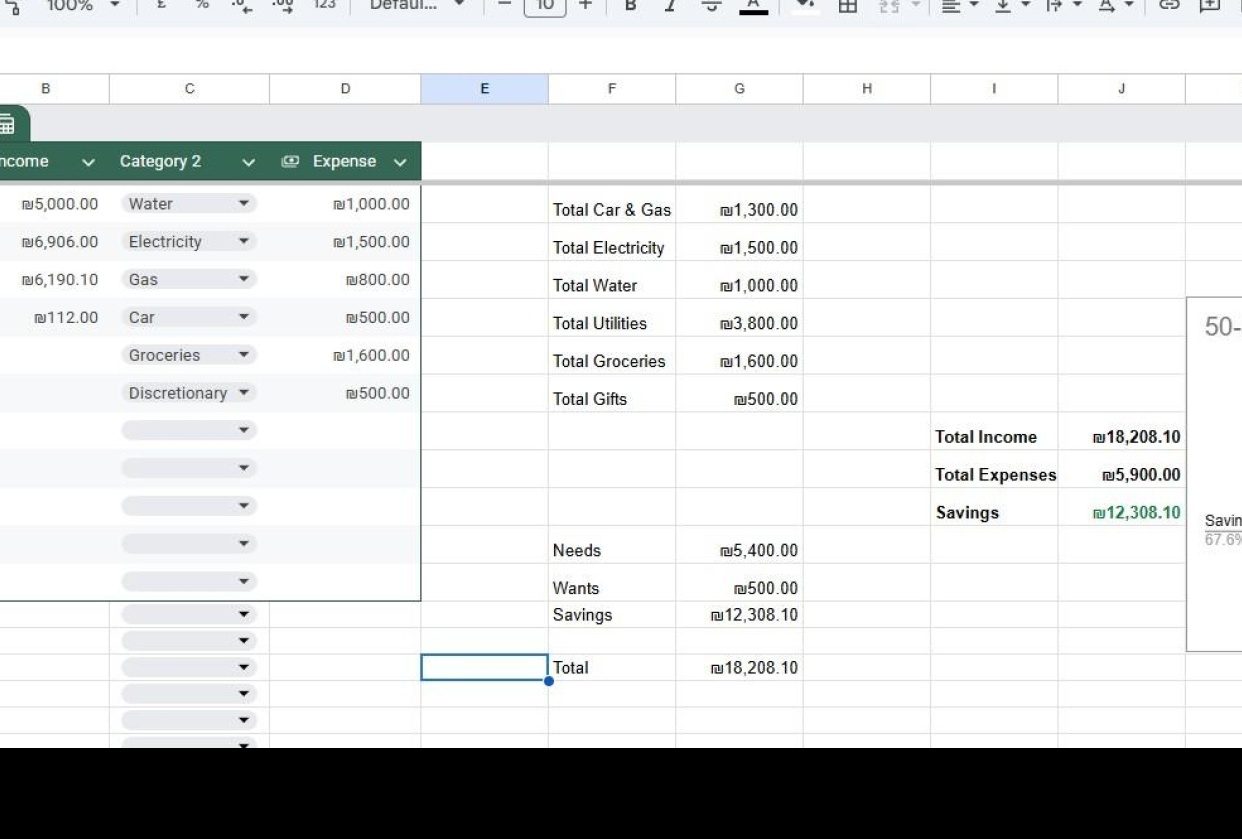Format the selection as percent
This screenshot has height=839, width=1242.
pos(201,5)
